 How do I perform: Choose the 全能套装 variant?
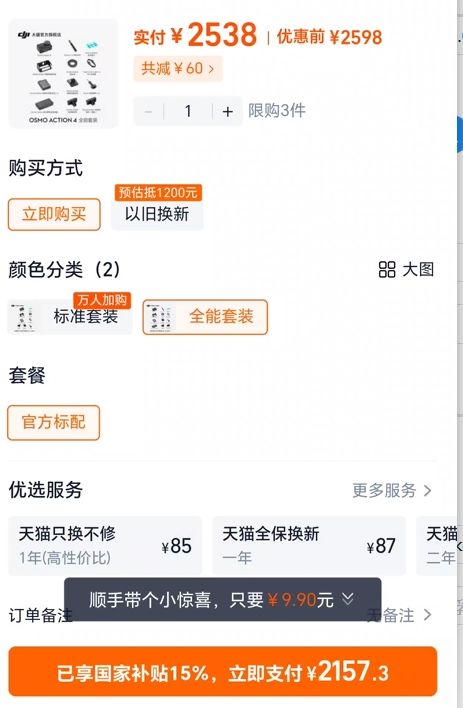pyautogui.click(x=205, y=317)
